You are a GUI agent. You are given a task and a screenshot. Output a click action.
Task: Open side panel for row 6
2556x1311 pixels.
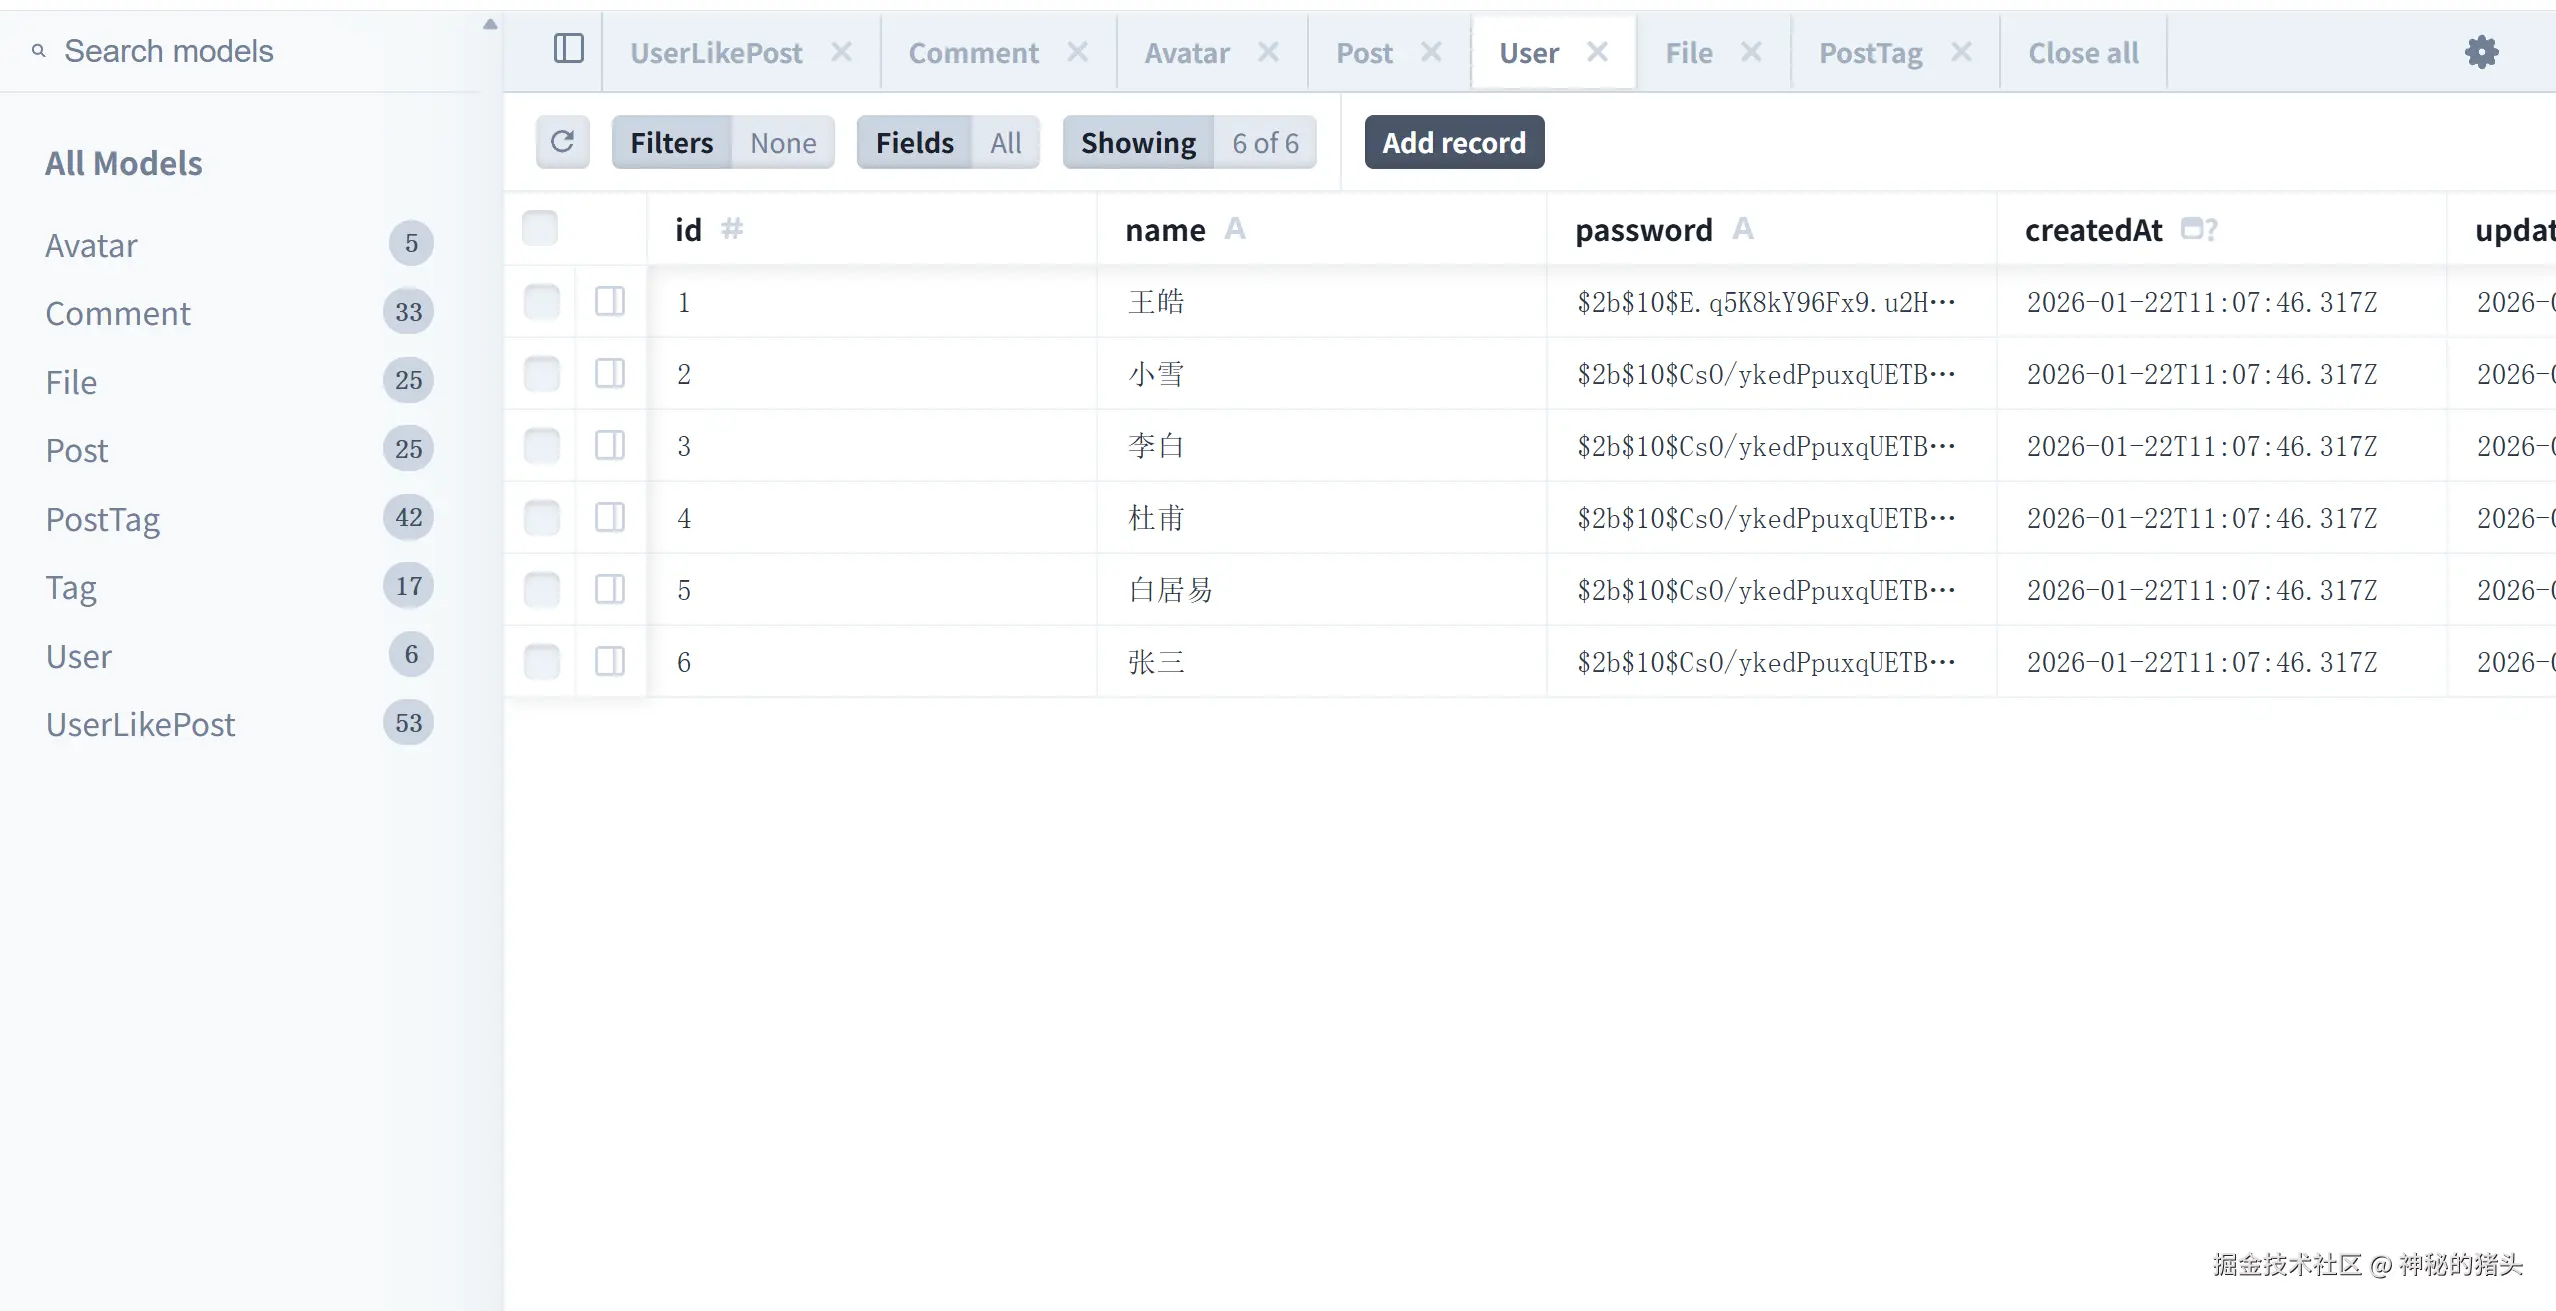click(610, 661)
